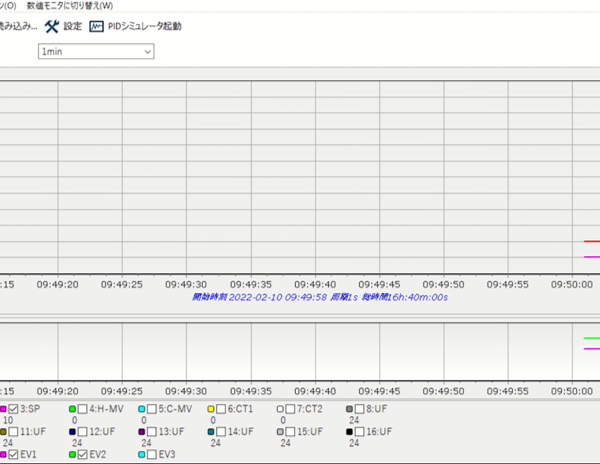Enable the 4:H-MV channel checkbox
This screenshot has width=600, height=464.
pyautogui.click(x=83, y=409)
